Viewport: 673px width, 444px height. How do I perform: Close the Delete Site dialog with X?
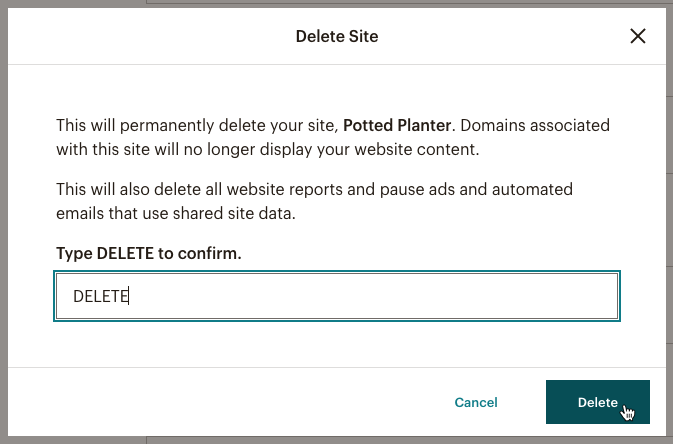(638, 36)
